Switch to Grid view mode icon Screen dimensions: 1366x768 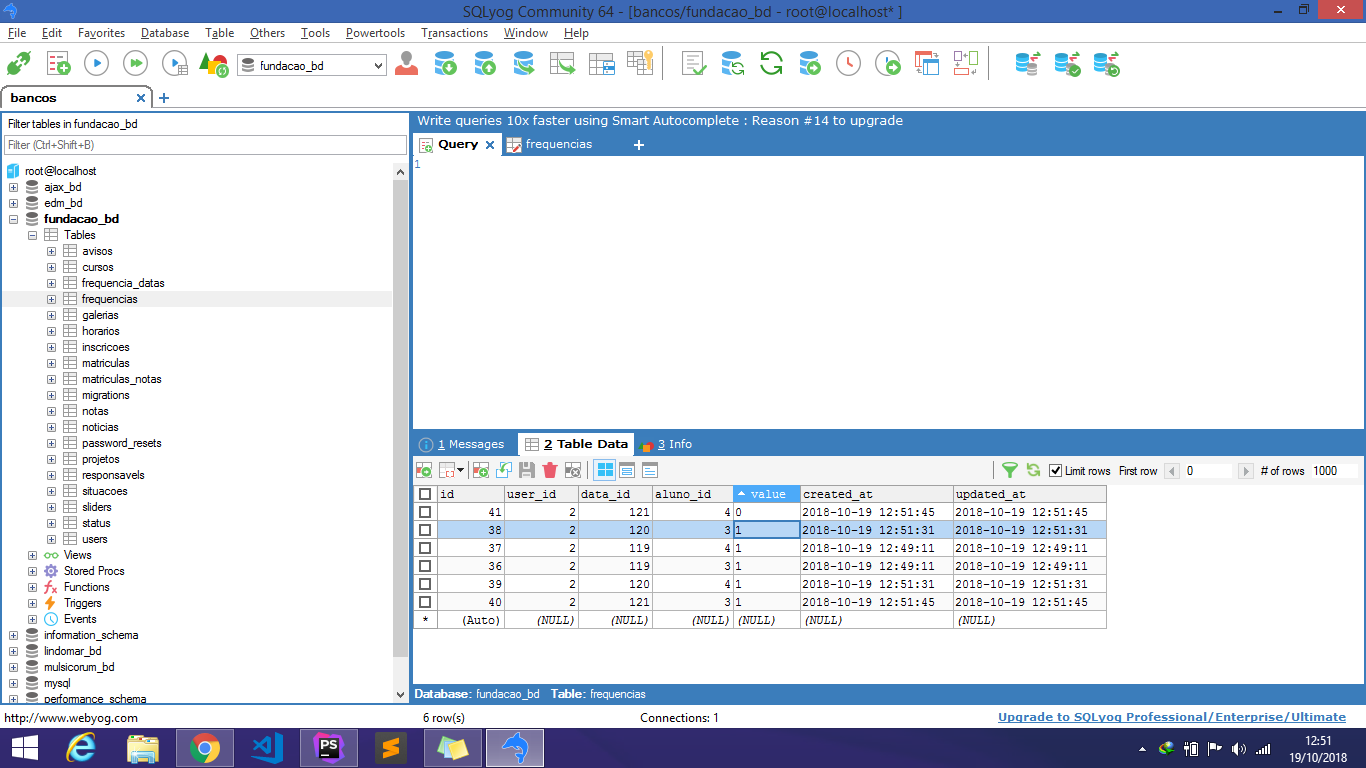pyautogui.click(x=605, y=470)
